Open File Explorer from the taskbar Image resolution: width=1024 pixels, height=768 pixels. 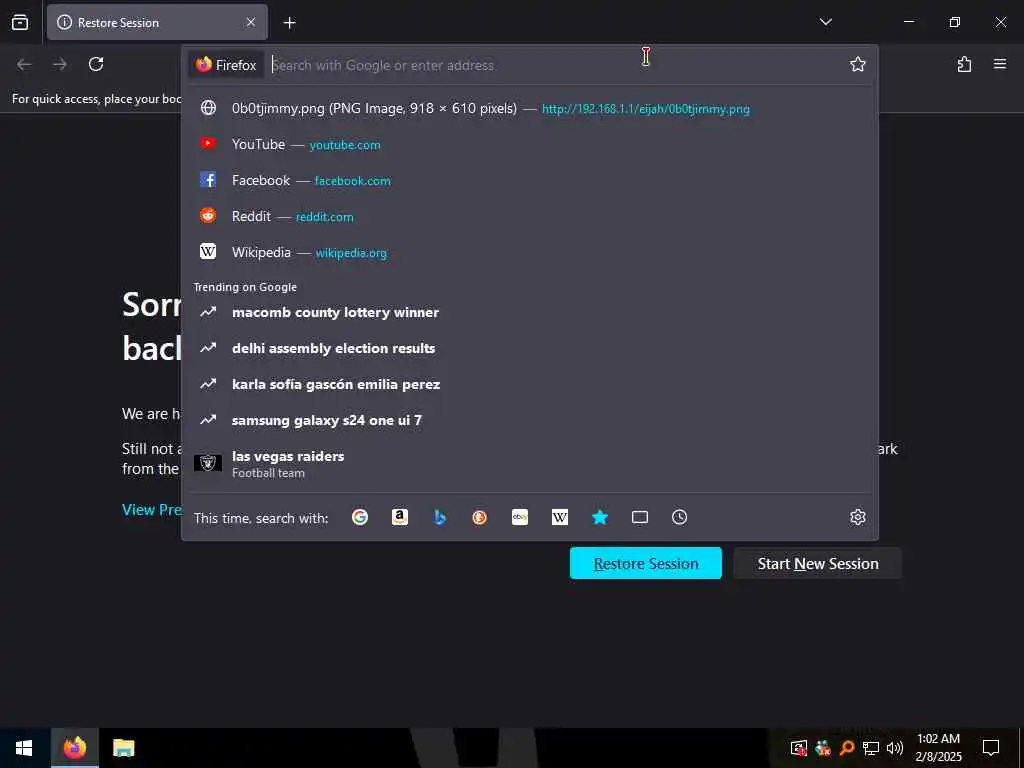pos(123,748)
